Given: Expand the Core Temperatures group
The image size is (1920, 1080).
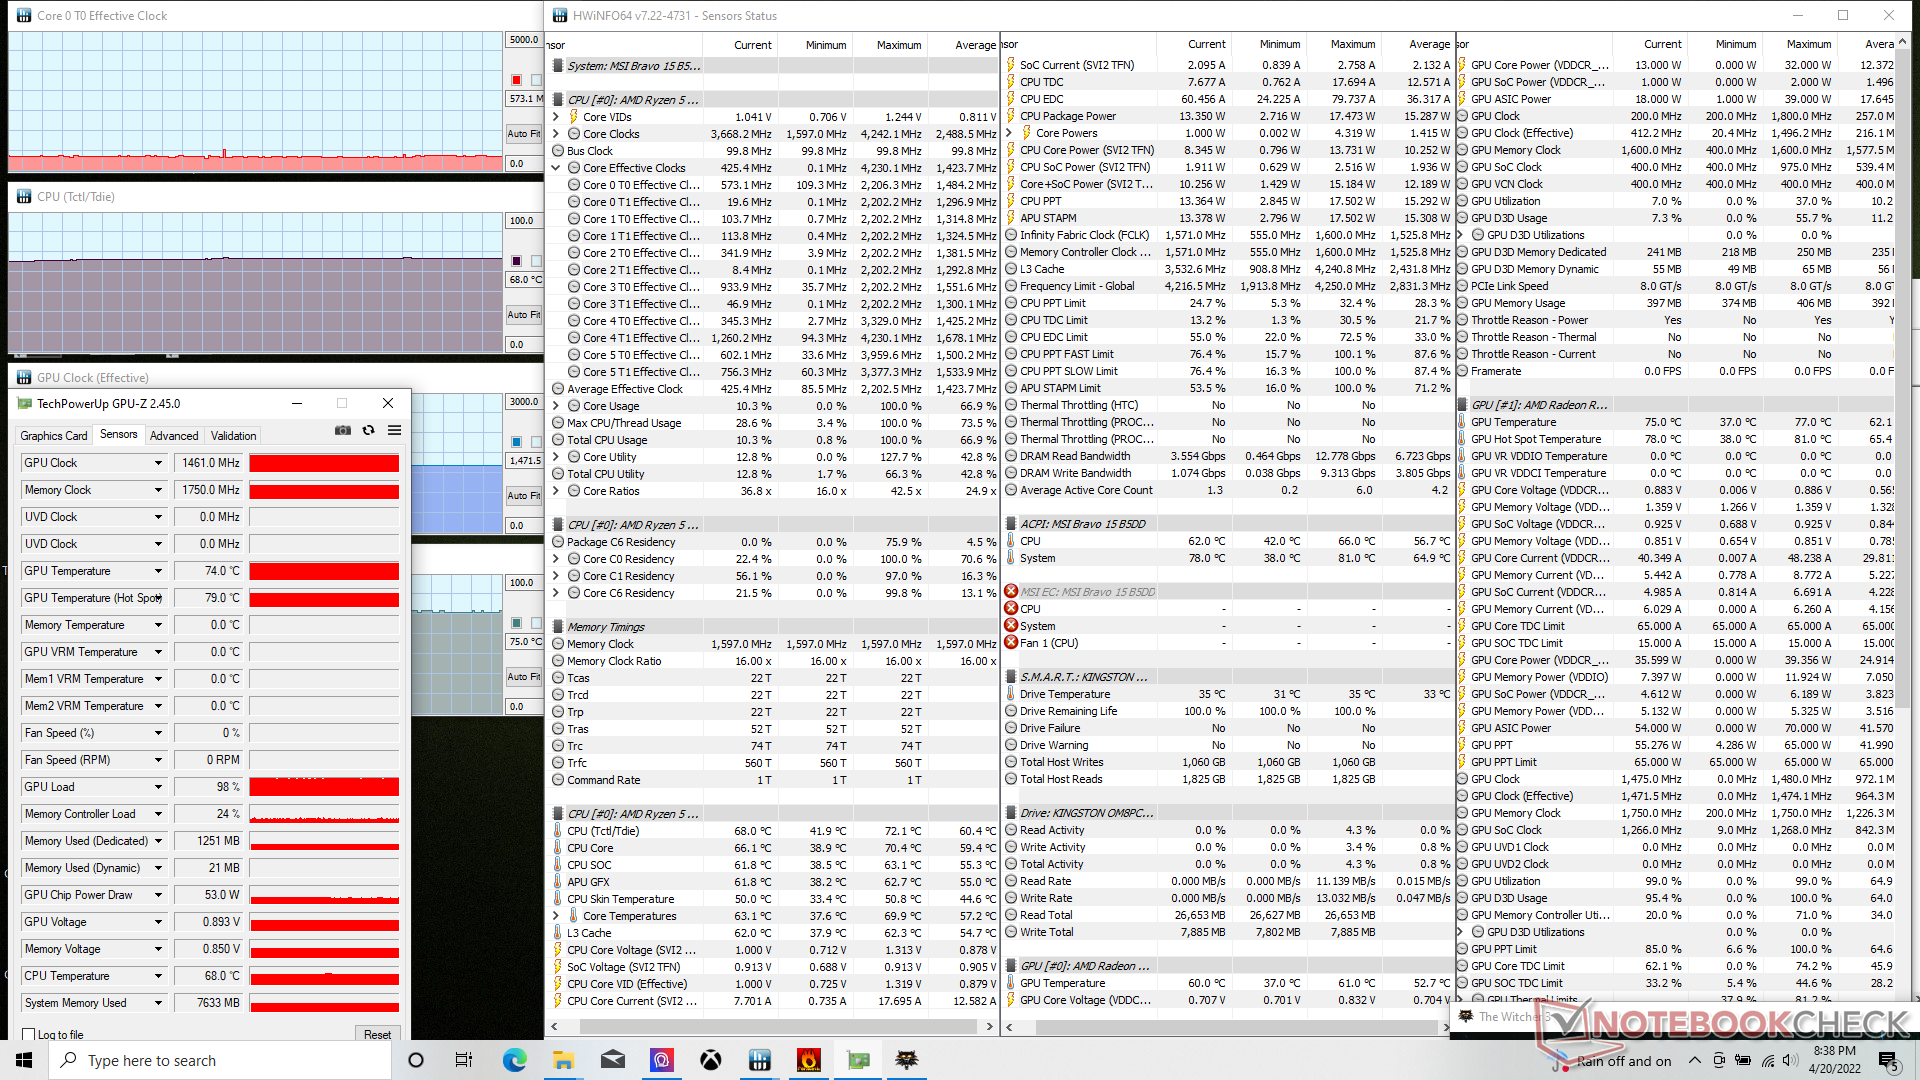Looking at the screenshot, I should pos(556,916).
